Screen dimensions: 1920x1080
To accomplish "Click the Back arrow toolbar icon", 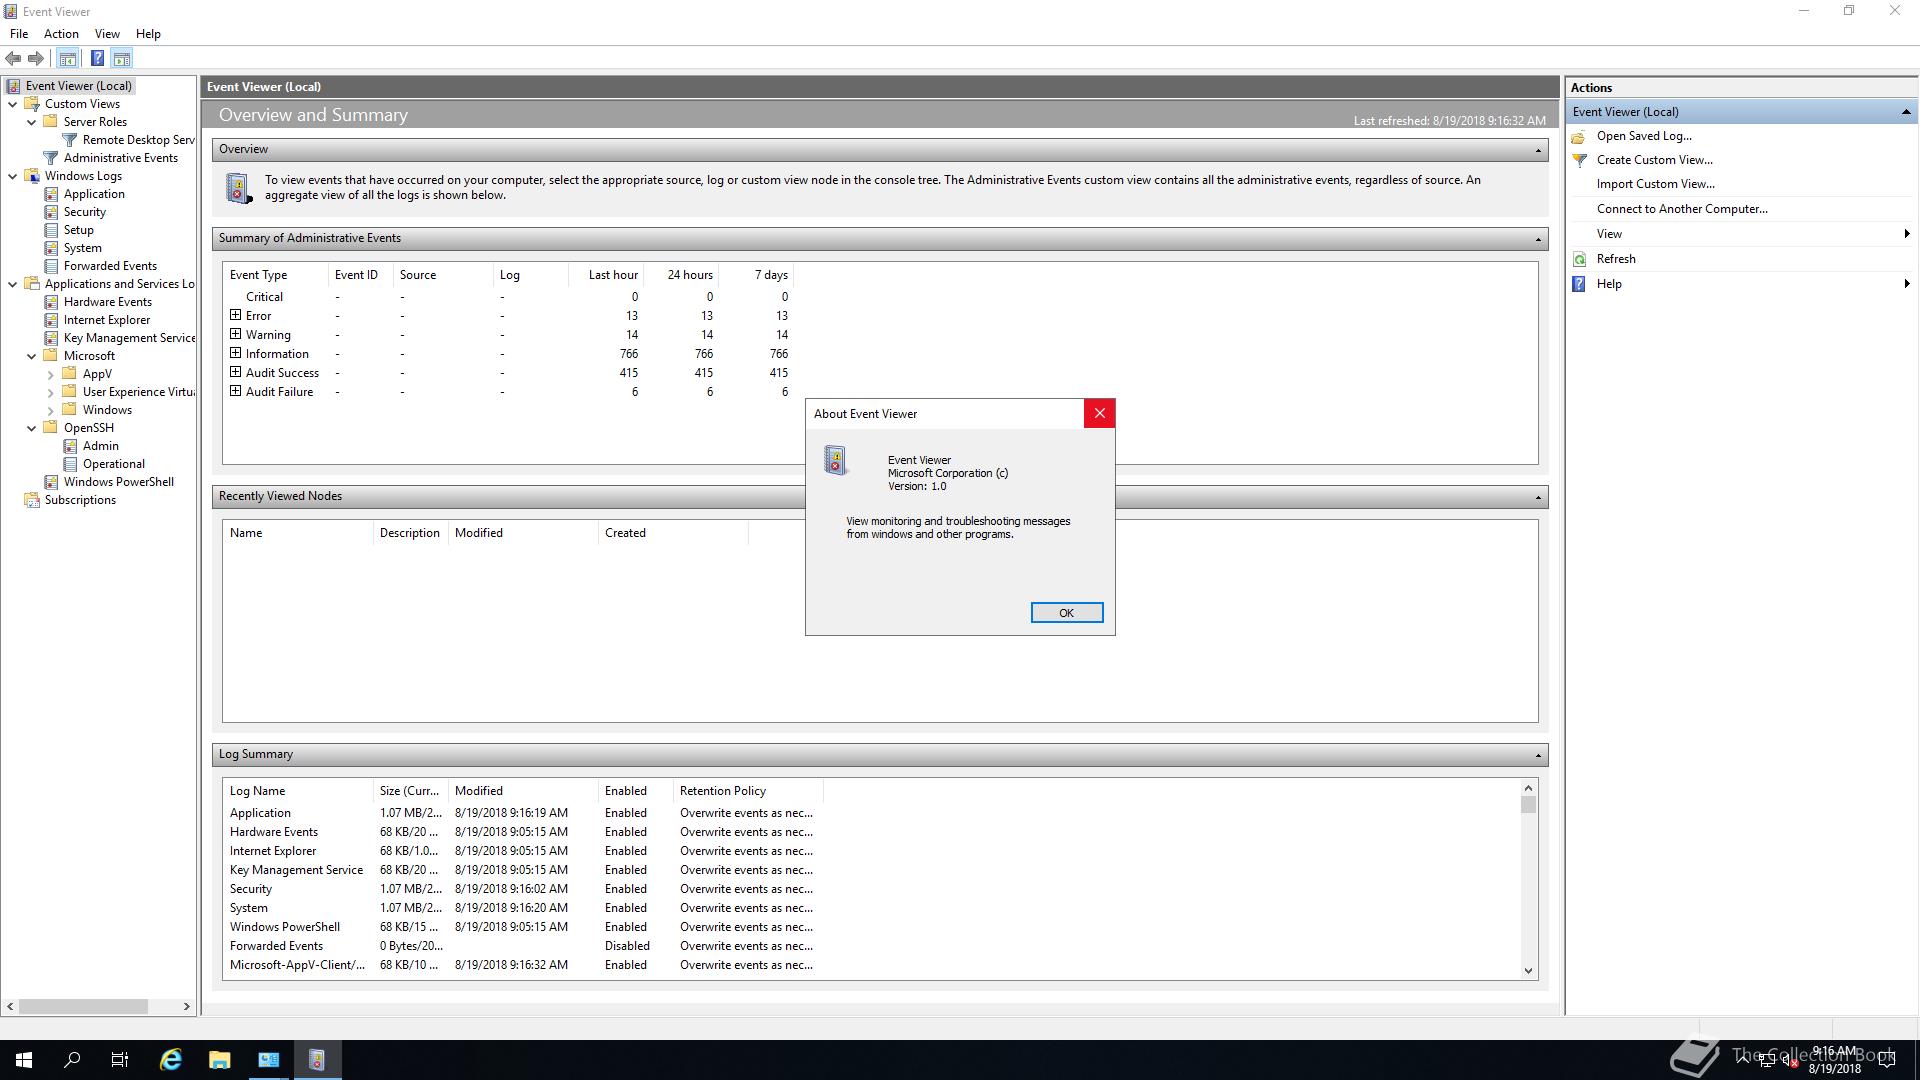I will (x=13, y=58).
